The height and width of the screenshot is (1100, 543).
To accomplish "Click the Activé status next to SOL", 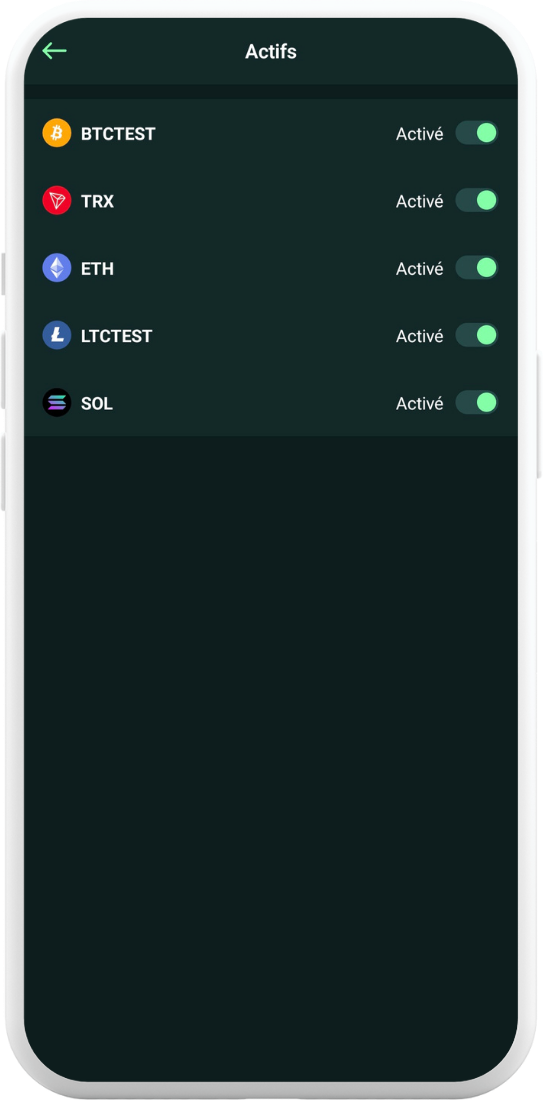I will pyautogui.click(x=420, y=404).
